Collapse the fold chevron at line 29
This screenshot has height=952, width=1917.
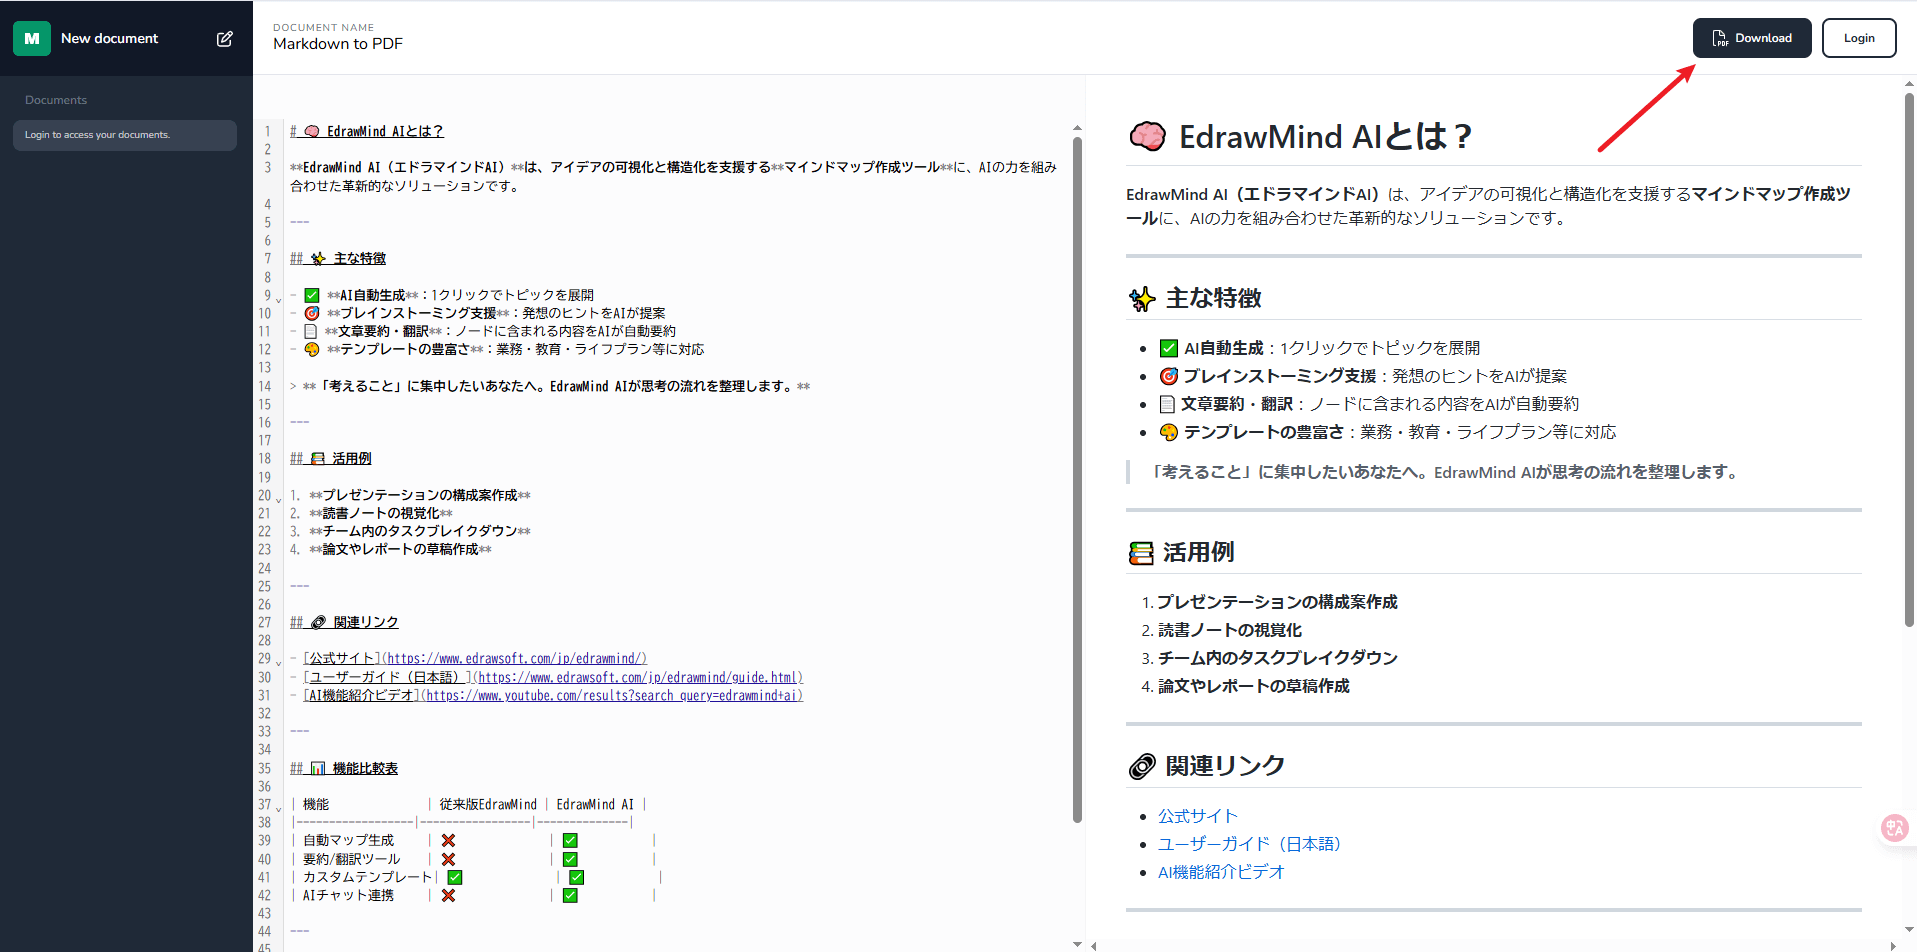coord(276,661)
